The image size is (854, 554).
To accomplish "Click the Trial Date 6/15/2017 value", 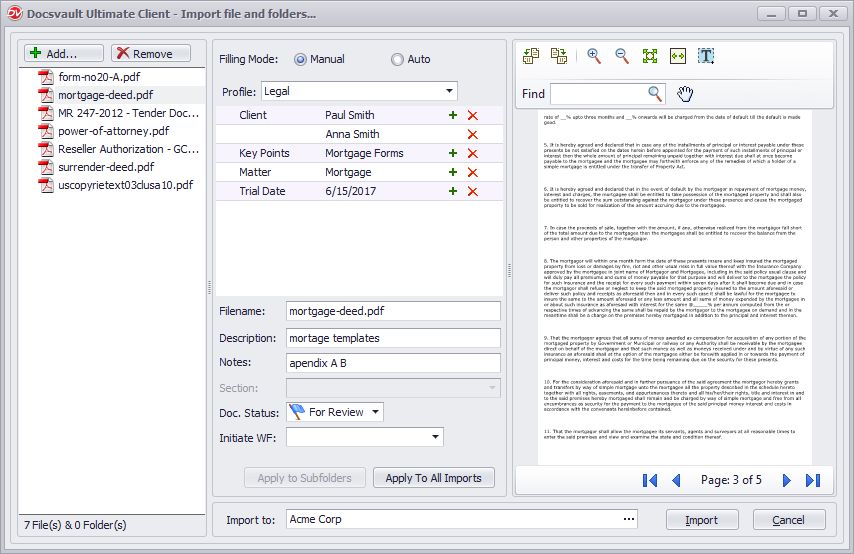I will [351, 191].
